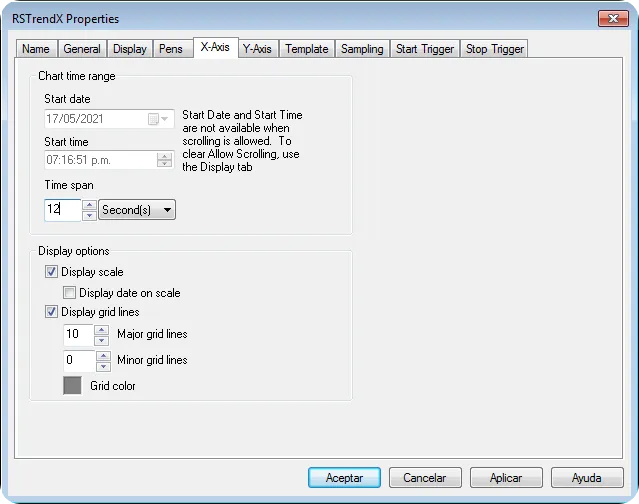Toggle the Display scale checkbox
Screen dimensions: 639x504
(51, 272)
